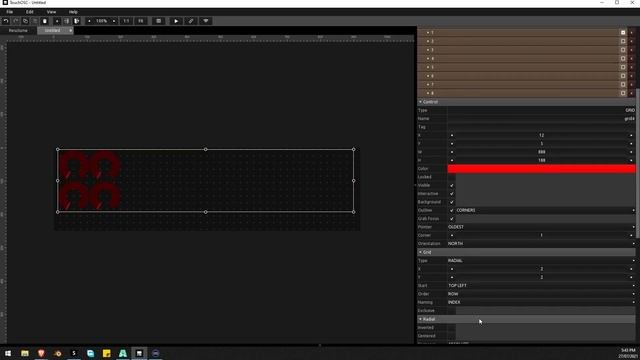This screenshot has height=360, width=640.
Task: Open the Edit menu
Action: [29, 12]
